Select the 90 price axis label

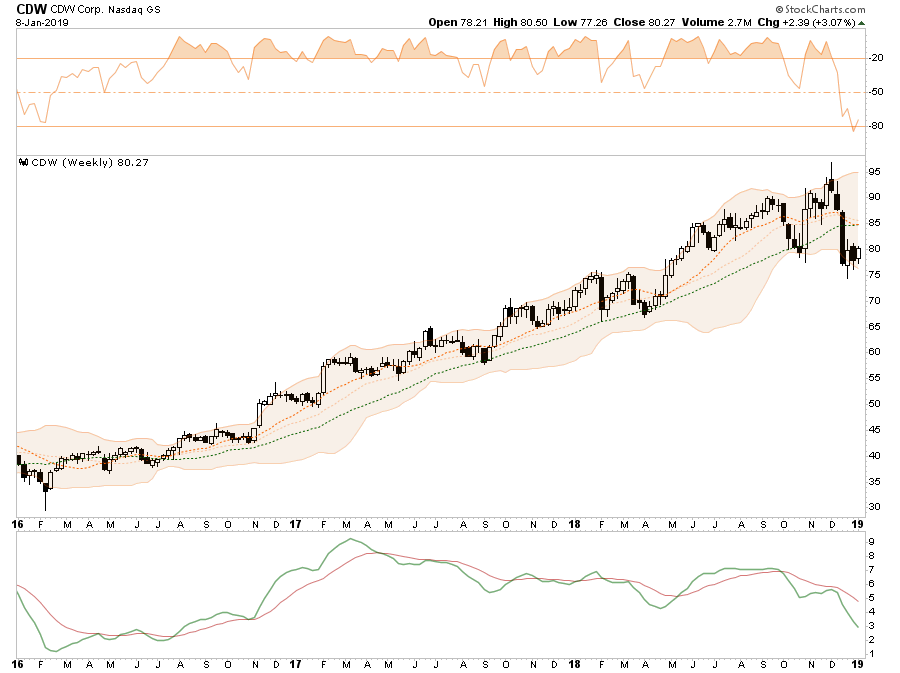point(875,197)
